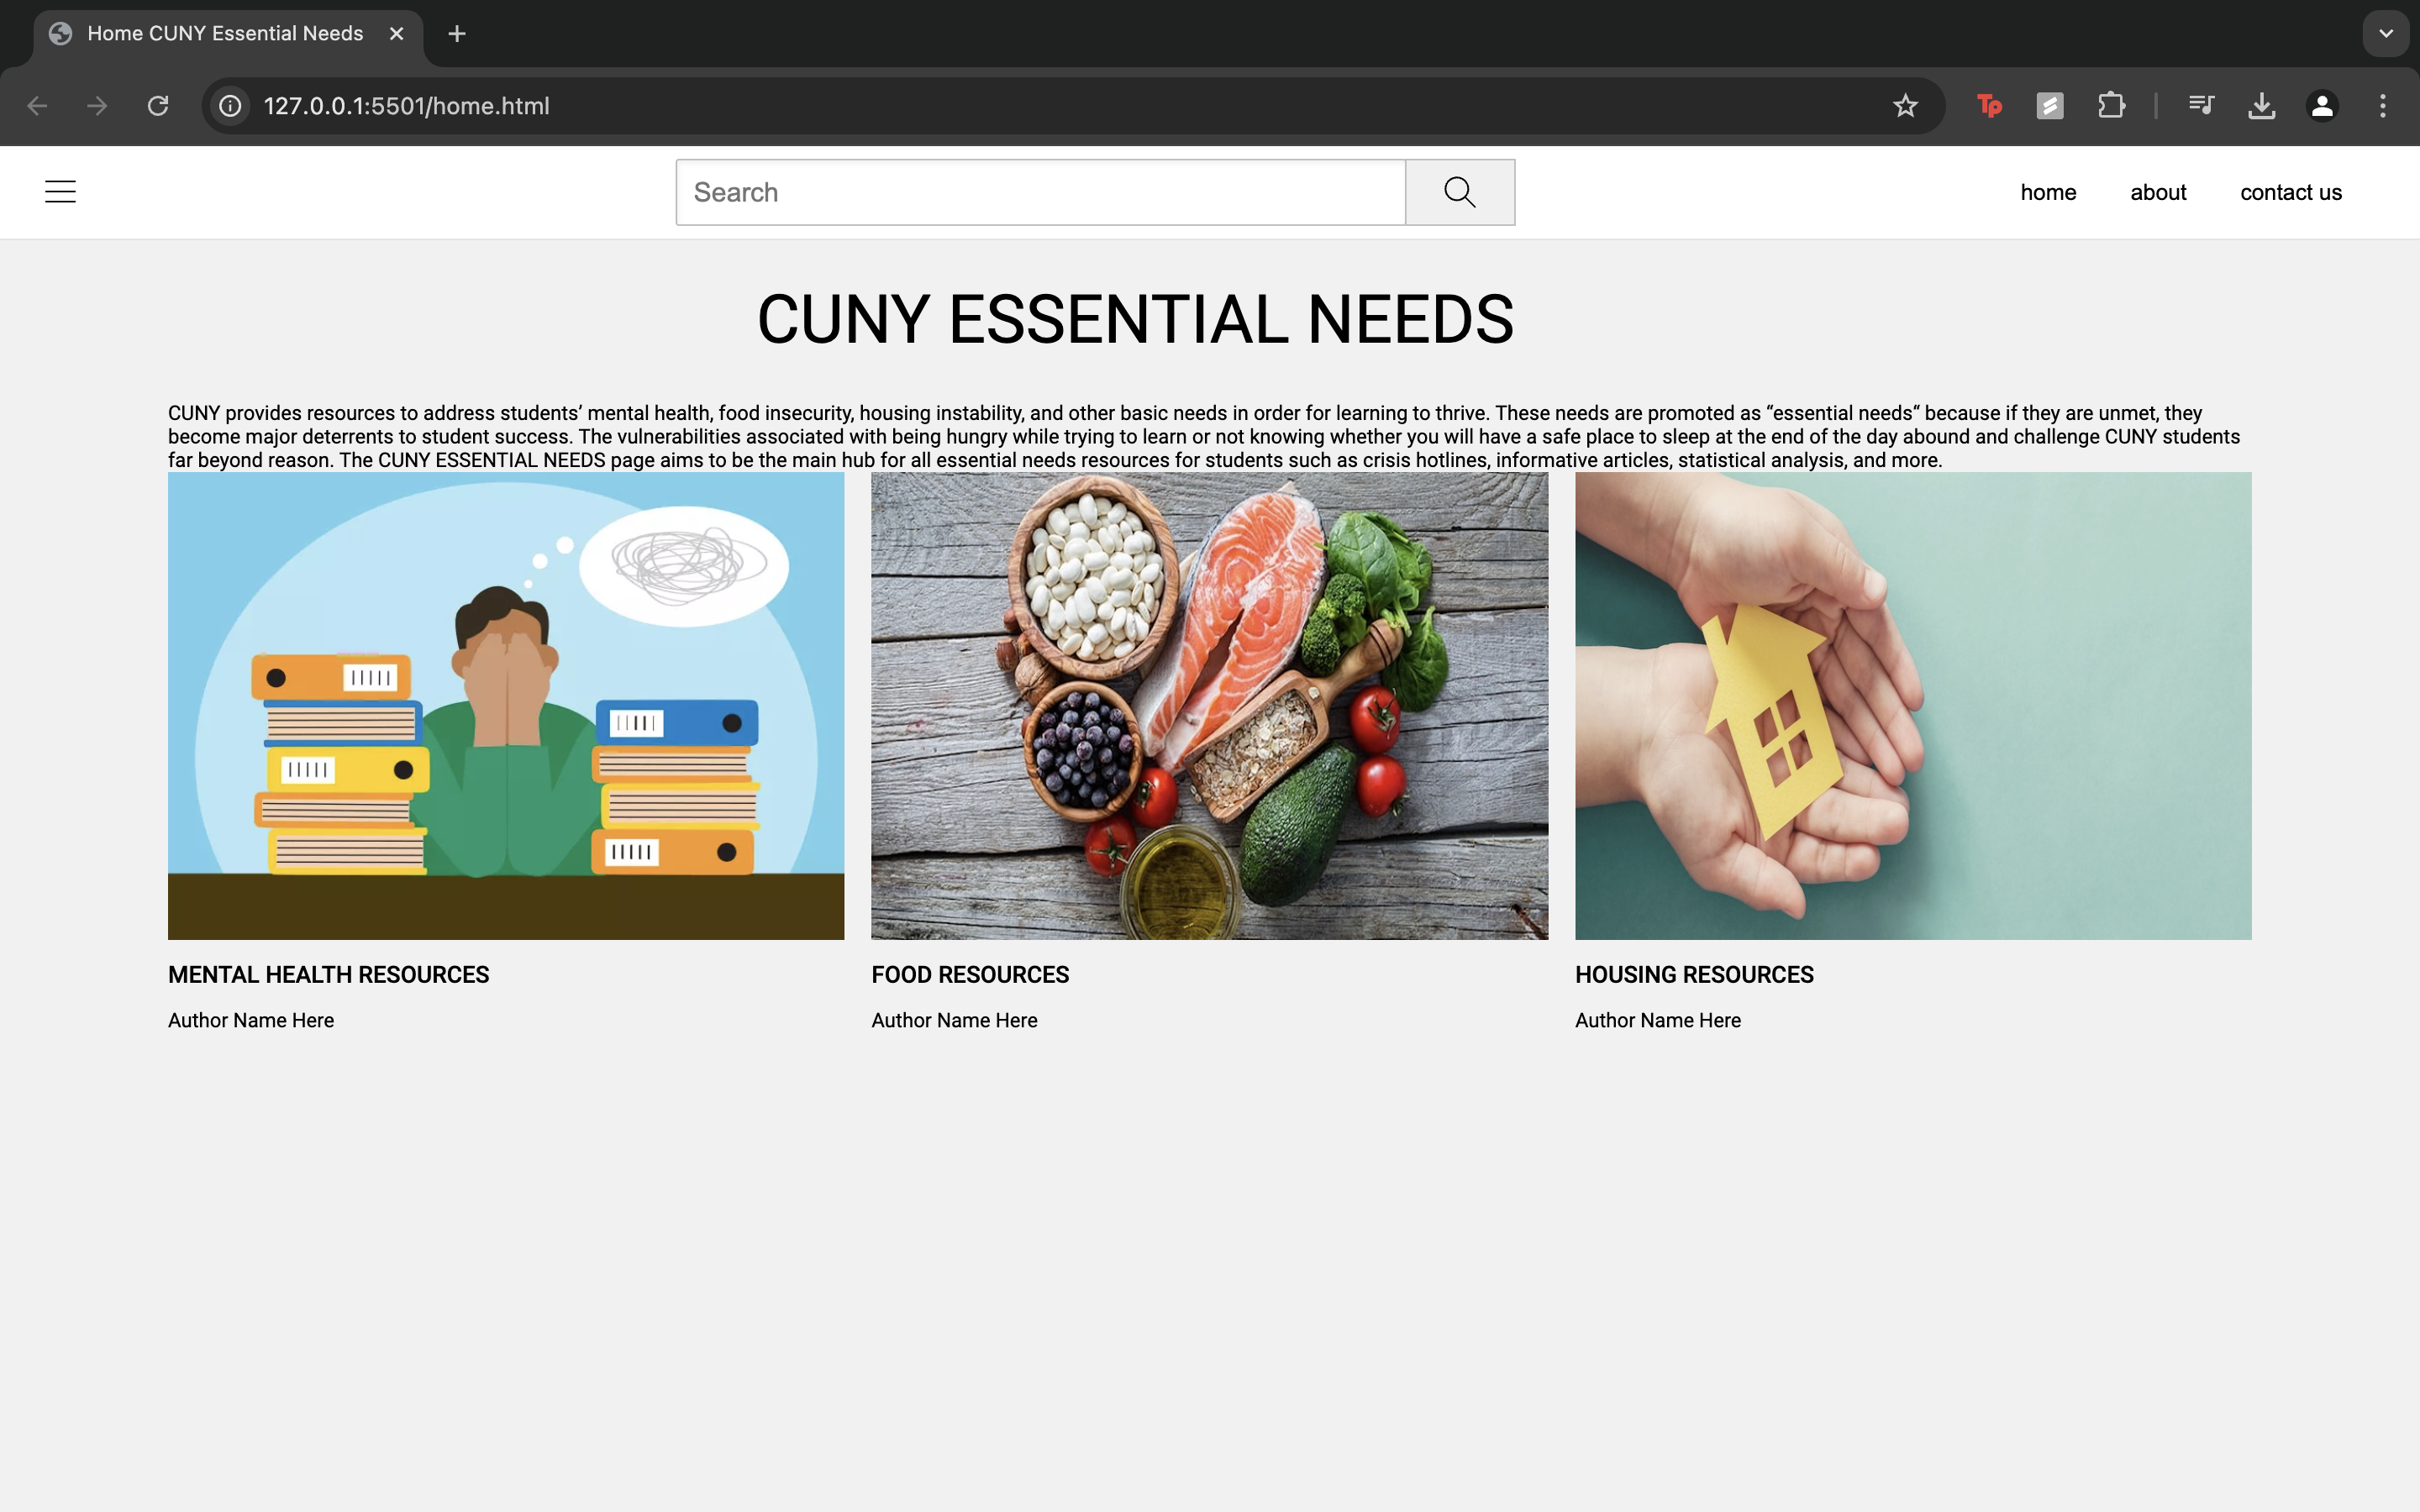Open the Downloads icon in toolbar
2420x1512 pixels.
pyautogui.click(x=2261, y=106)
